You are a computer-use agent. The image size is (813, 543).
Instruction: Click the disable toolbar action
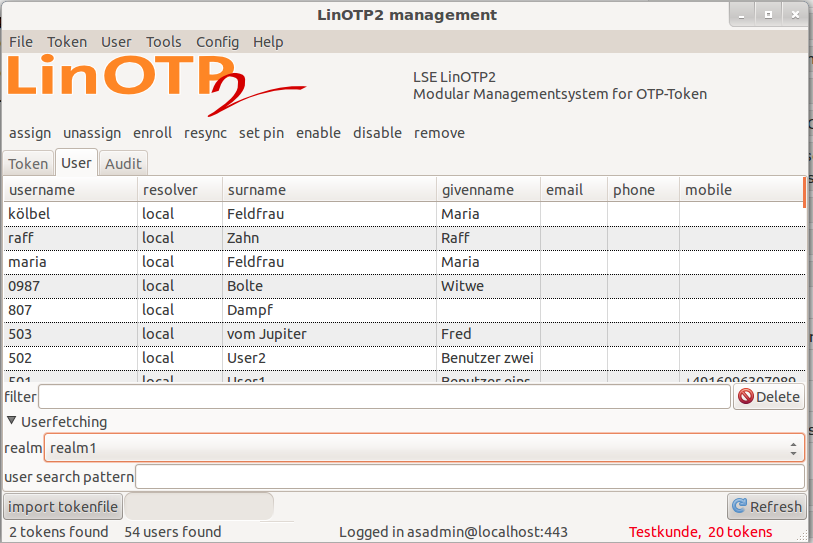[377, 133]
